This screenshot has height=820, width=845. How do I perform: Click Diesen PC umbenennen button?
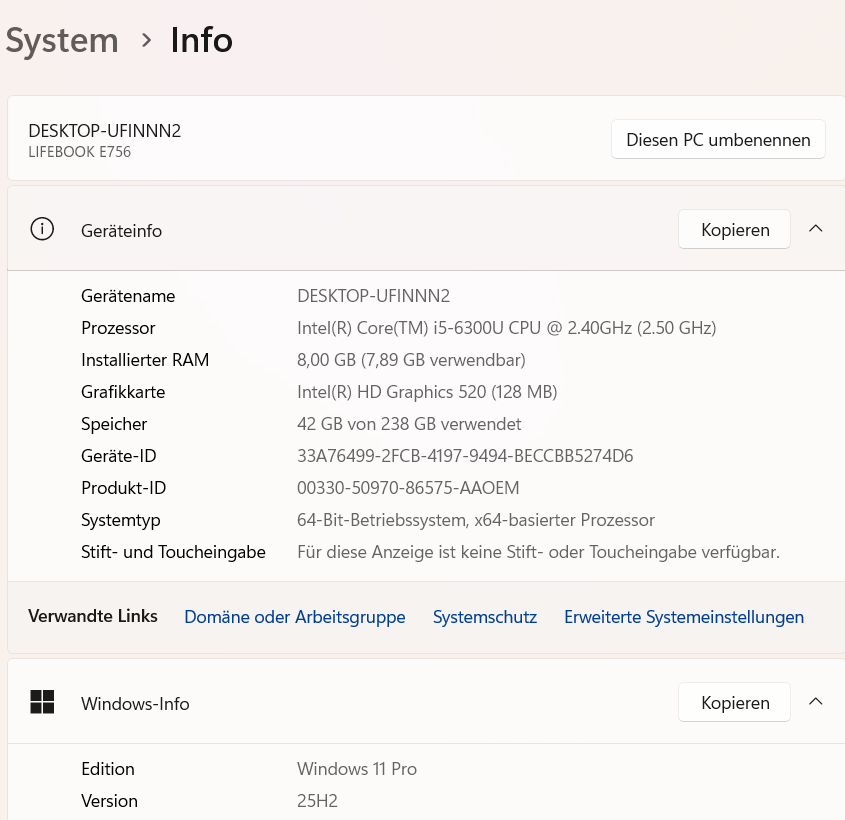(x=718, y=140)
